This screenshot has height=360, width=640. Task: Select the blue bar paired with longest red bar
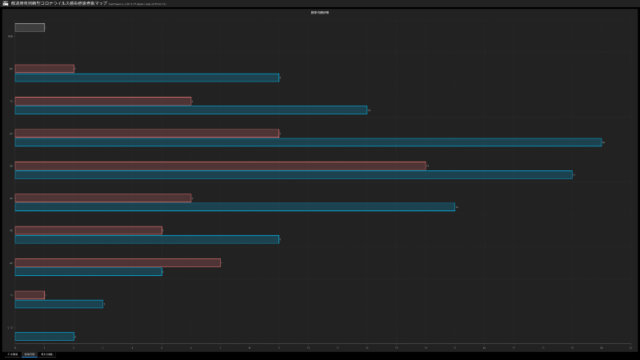tap(294, 175)
